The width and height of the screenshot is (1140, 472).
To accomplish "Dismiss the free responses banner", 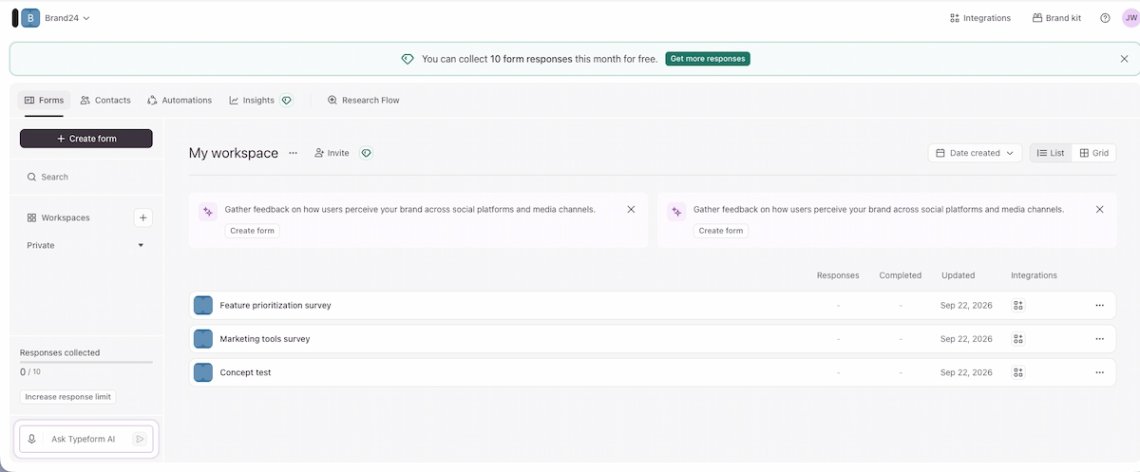I will (x=1124, y=59).
